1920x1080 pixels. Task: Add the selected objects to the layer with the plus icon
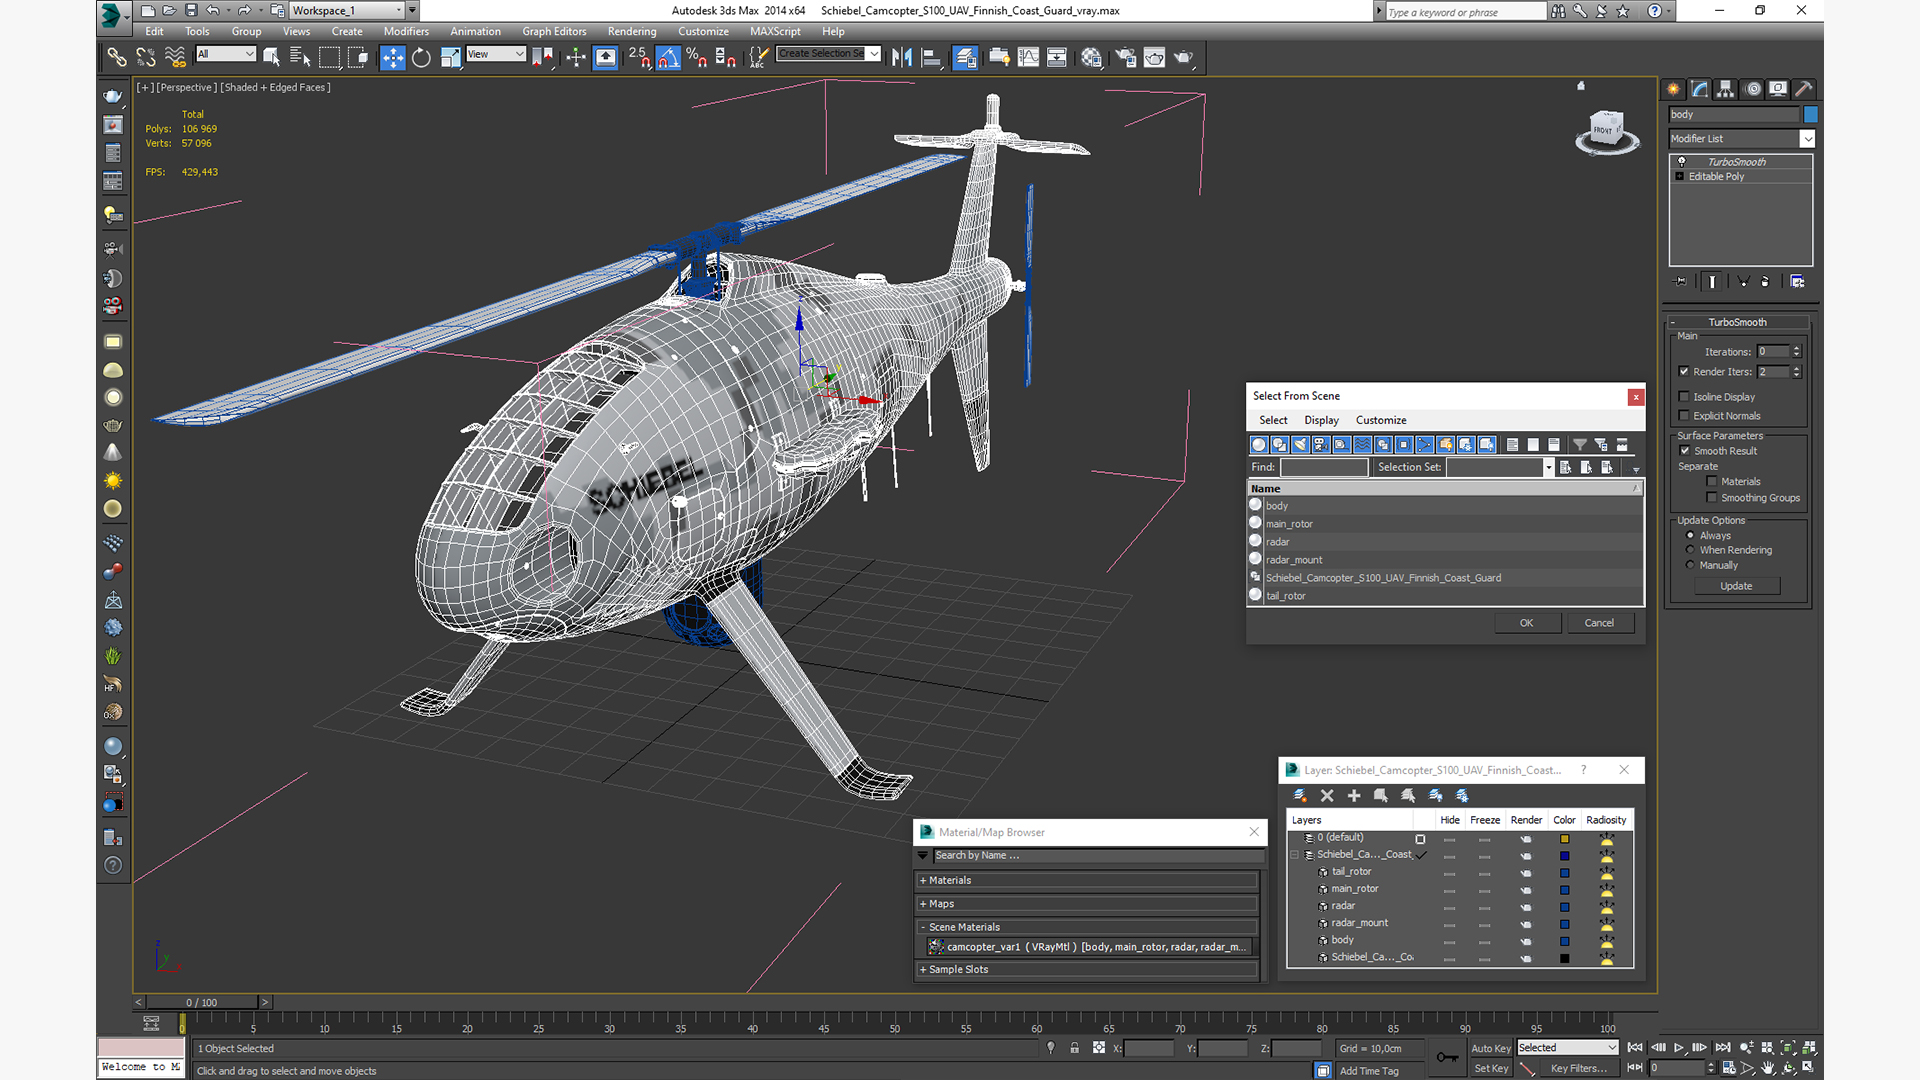coord(1354,796)
